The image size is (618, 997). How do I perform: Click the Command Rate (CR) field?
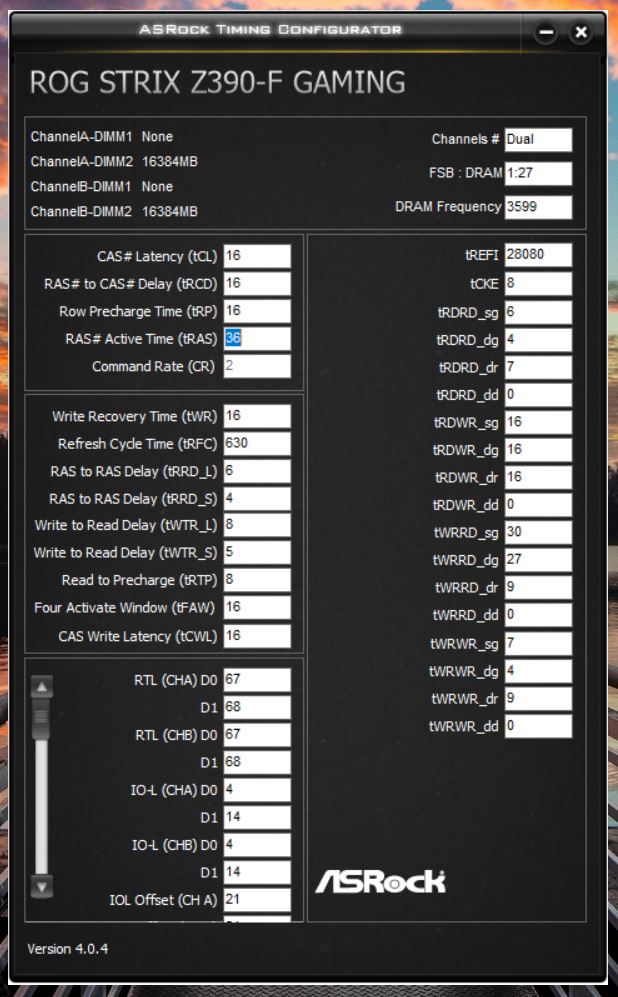click(257, 366)
